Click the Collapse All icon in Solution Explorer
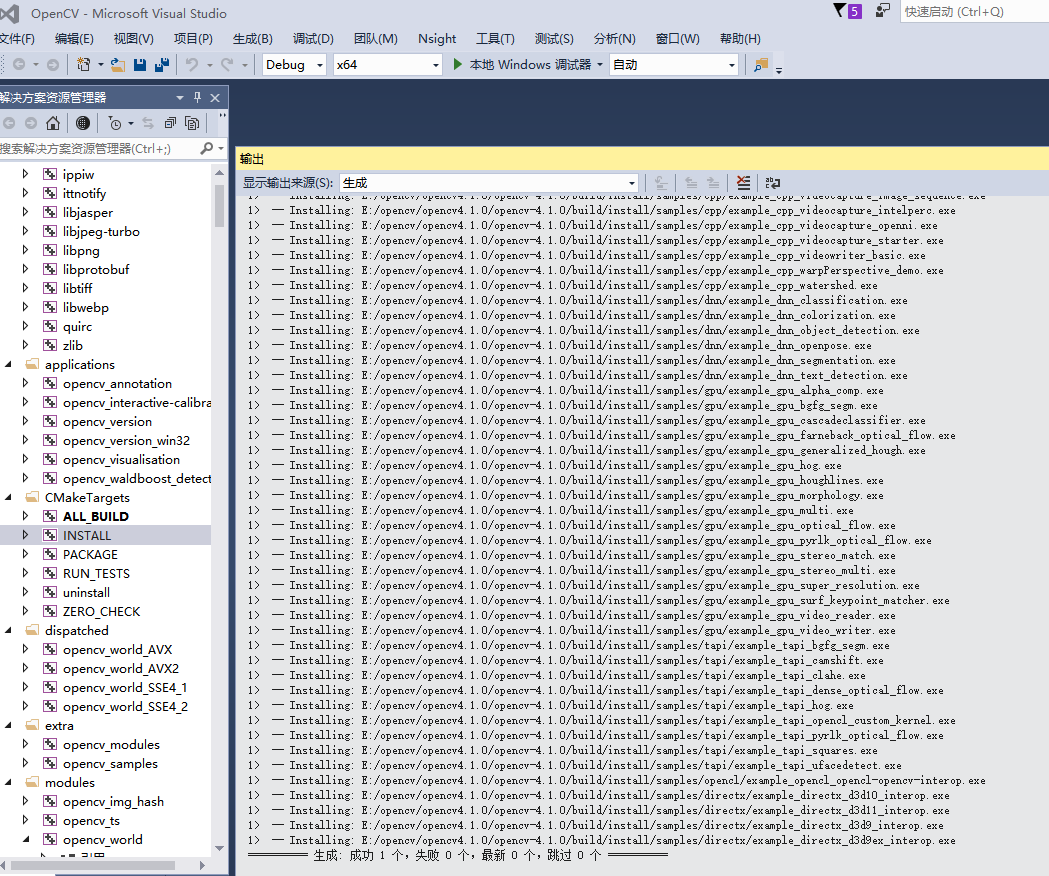 [x=170, y=123]
